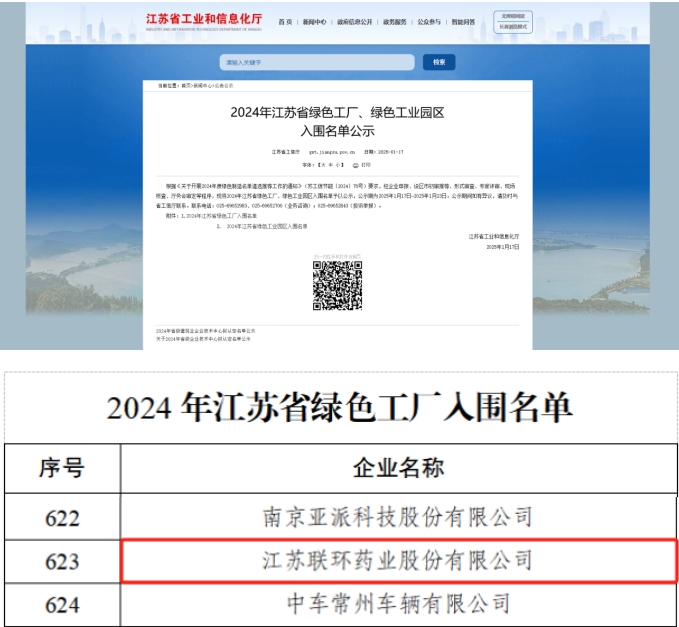Click the print icon below the title
Screen dimensions: 679x627
click(x=355, y=164)
